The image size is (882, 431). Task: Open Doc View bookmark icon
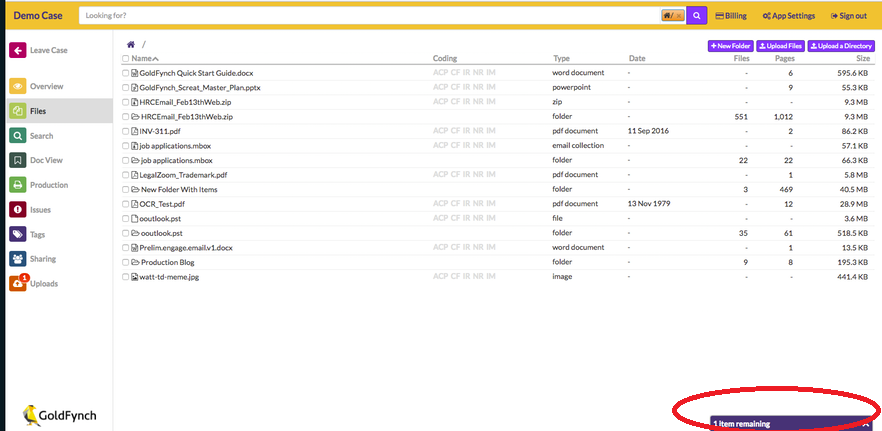(x=17, y=160)
